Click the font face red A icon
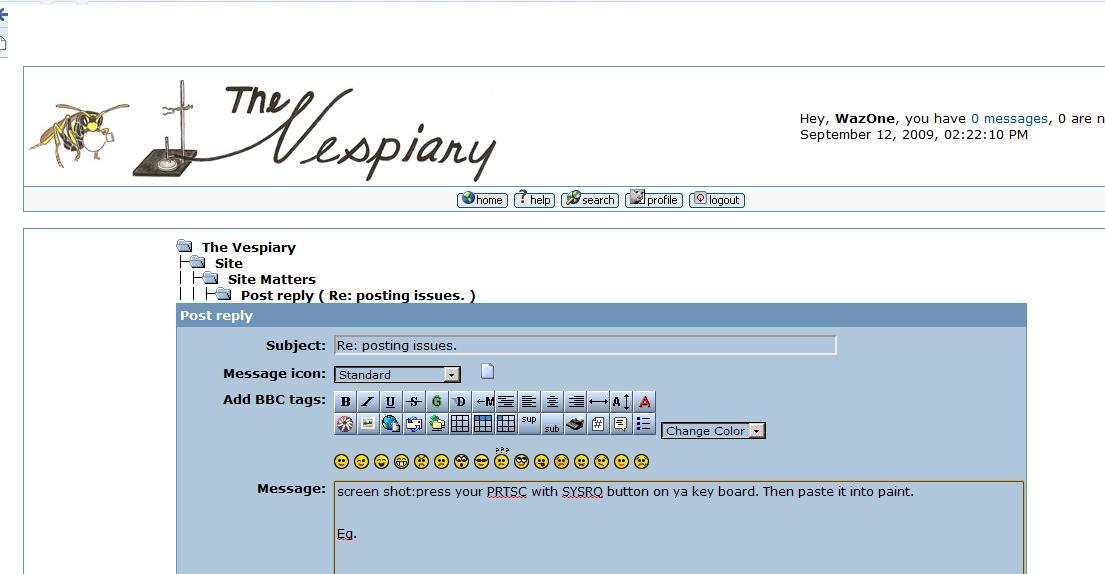1105x574 pixels. click(645, 402)
